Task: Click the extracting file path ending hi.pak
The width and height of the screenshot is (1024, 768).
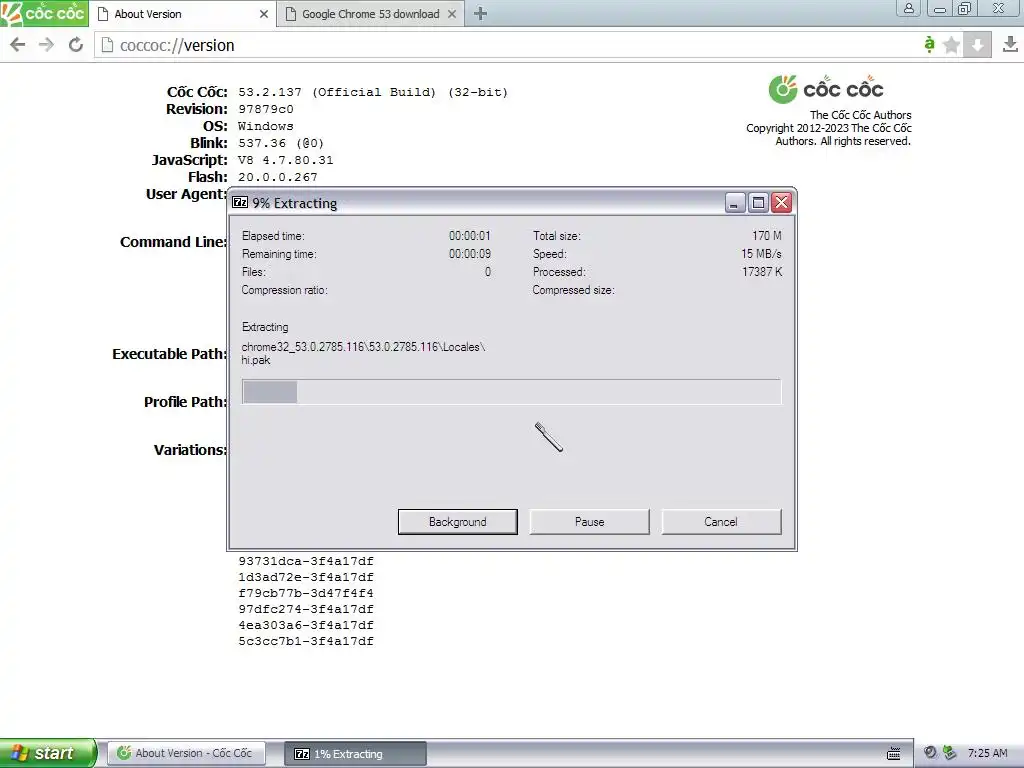Action: (x=363, y=353)
